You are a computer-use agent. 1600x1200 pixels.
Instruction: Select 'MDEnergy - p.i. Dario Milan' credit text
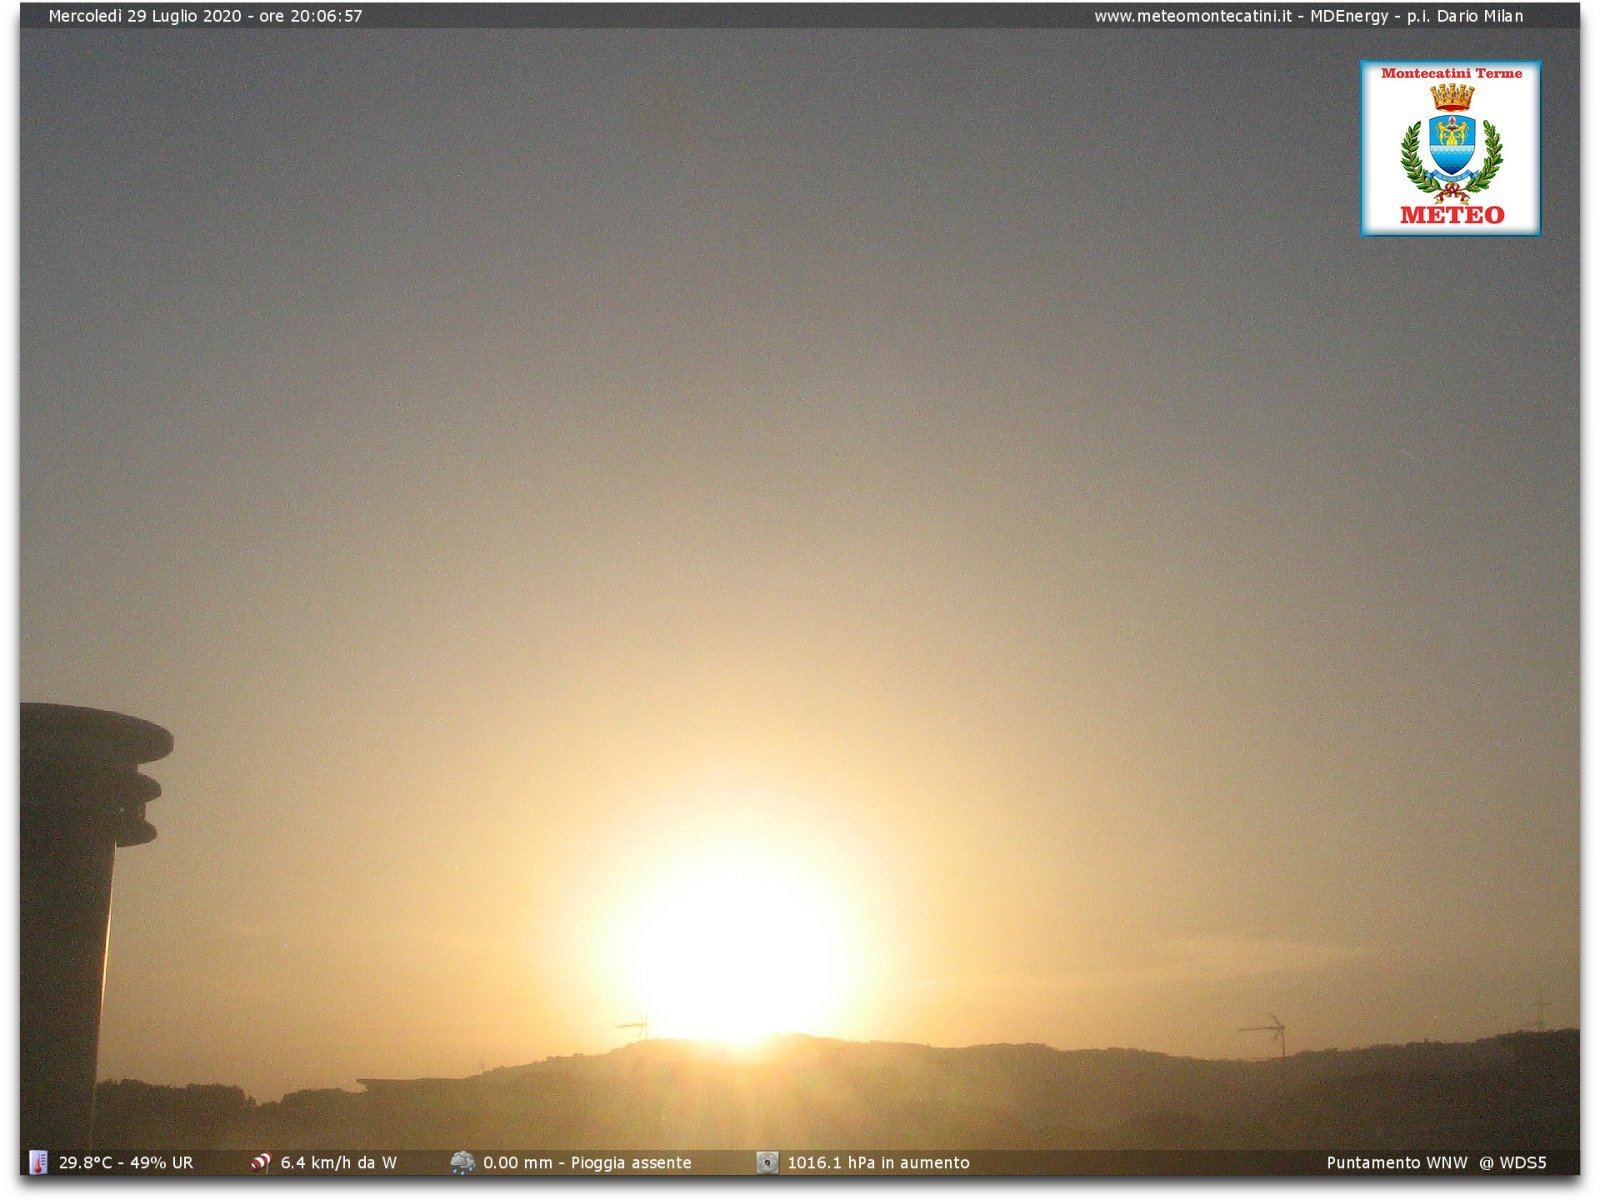tap(1417, 16)
